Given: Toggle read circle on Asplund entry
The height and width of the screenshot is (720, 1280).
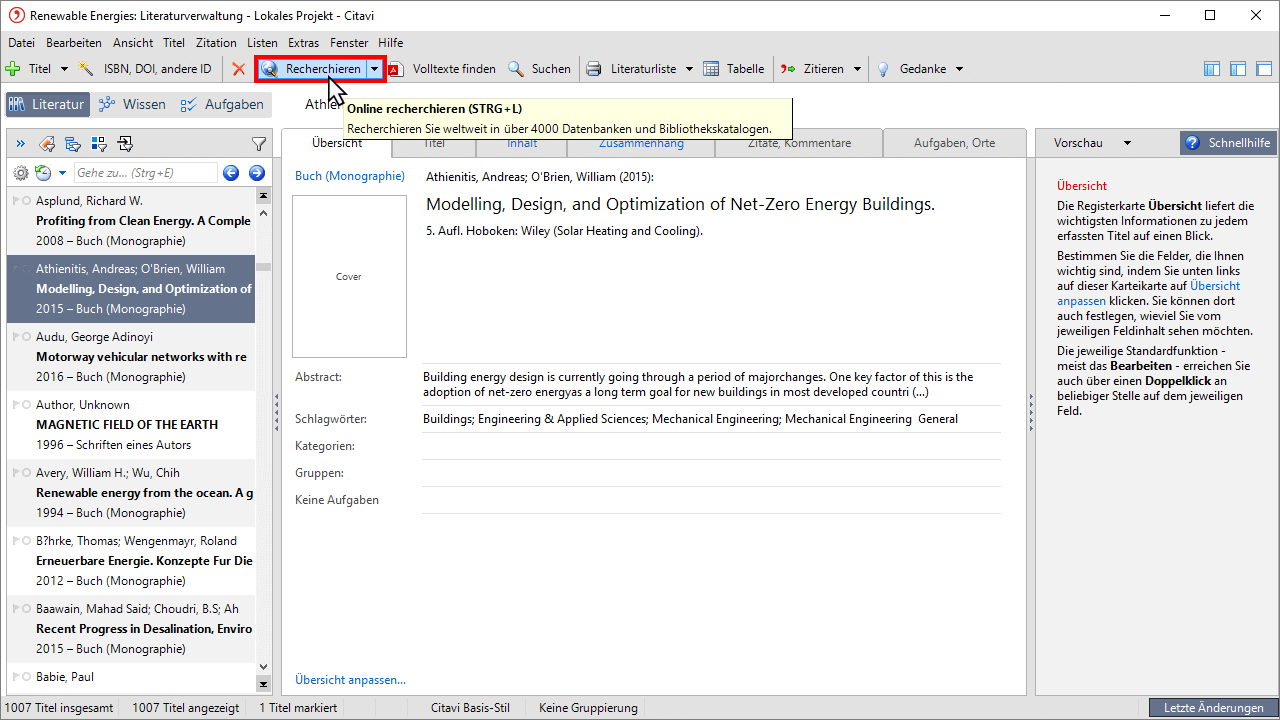Looking at the screenshot, I should point(27,201).
